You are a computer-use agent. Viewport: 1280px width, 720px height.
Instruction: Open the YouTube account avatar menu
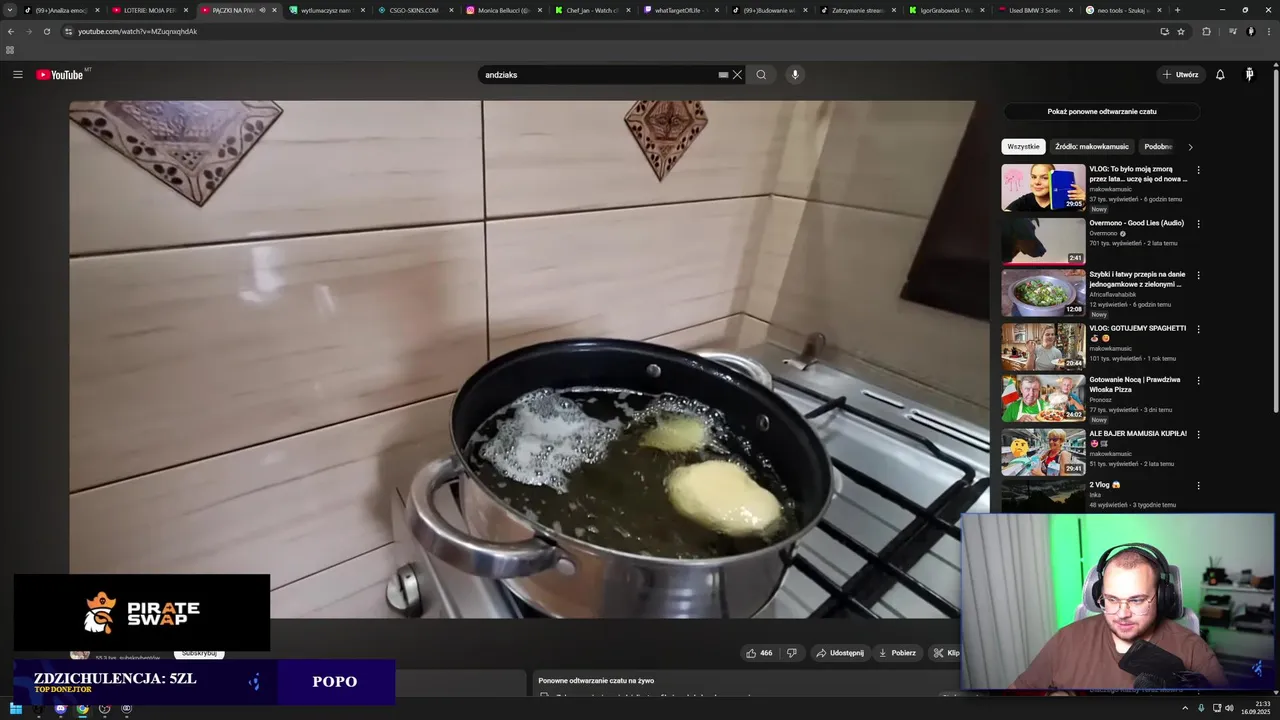(1249, 75)
